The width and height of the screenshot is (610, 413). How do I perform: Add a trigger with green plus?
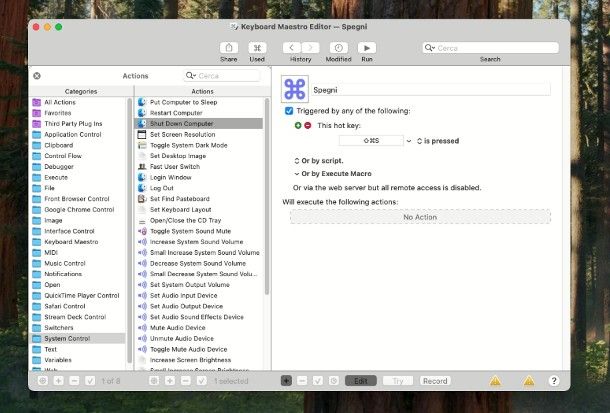coord(298,126)
